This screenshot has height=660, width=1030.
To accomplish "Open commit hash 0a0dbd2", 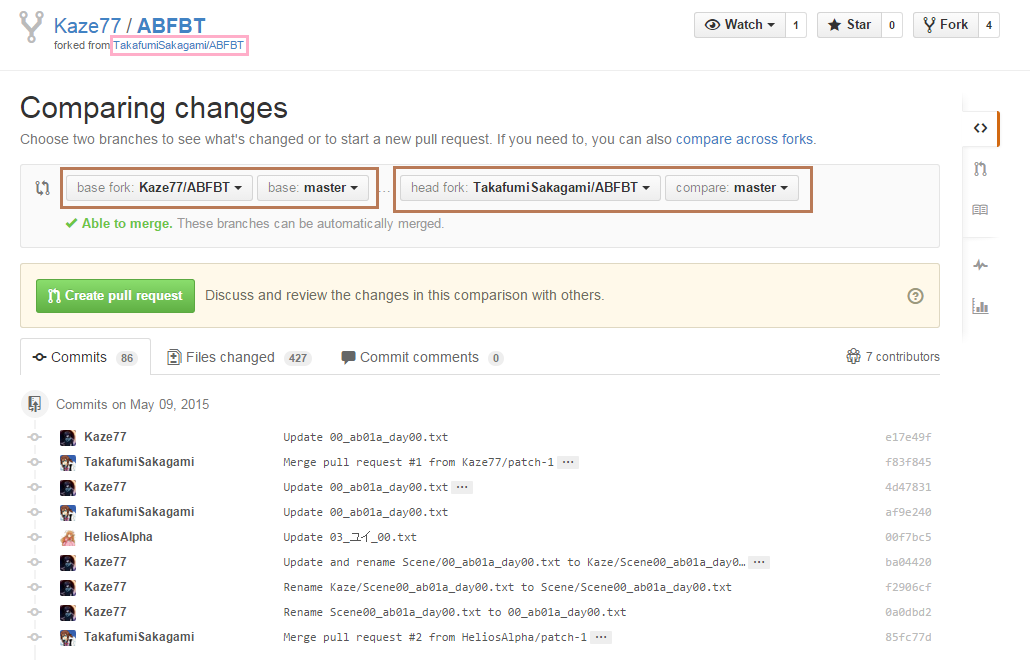I will click(x=908, y=612).
